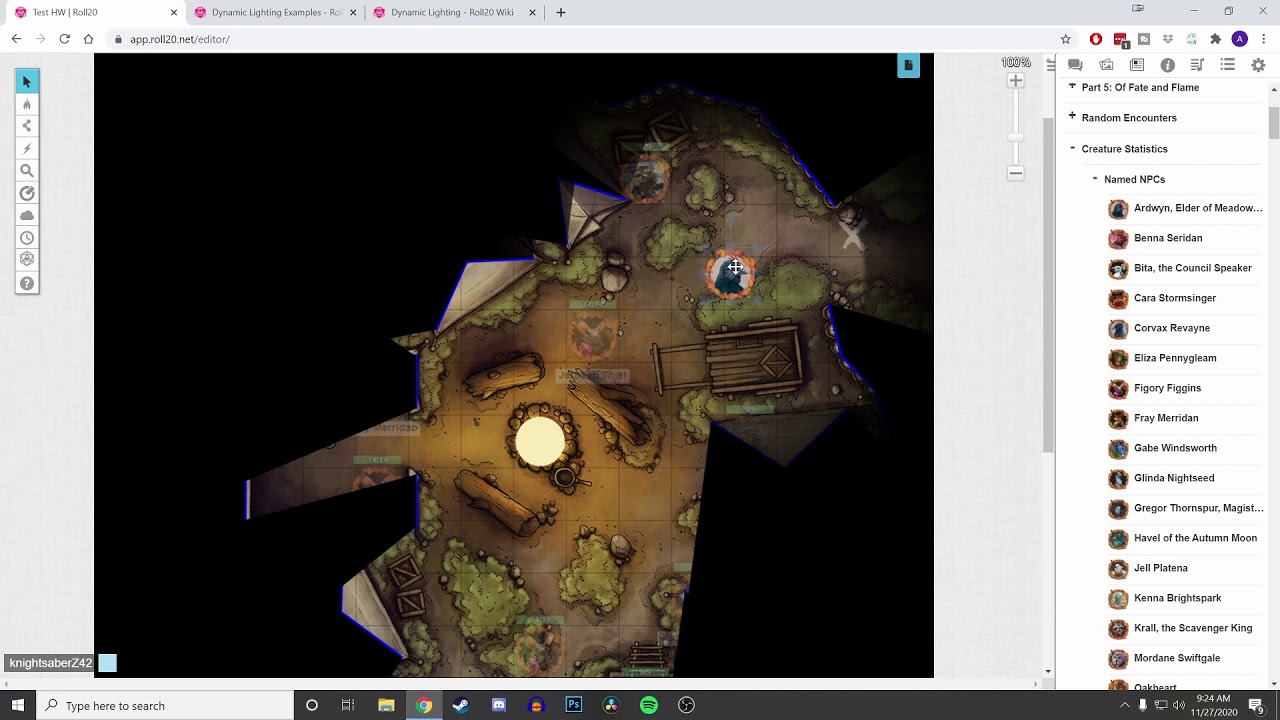Select Cara Stormsinger in journal
The height and width of the screenshot is (720, 1280).
(1175, 298)
